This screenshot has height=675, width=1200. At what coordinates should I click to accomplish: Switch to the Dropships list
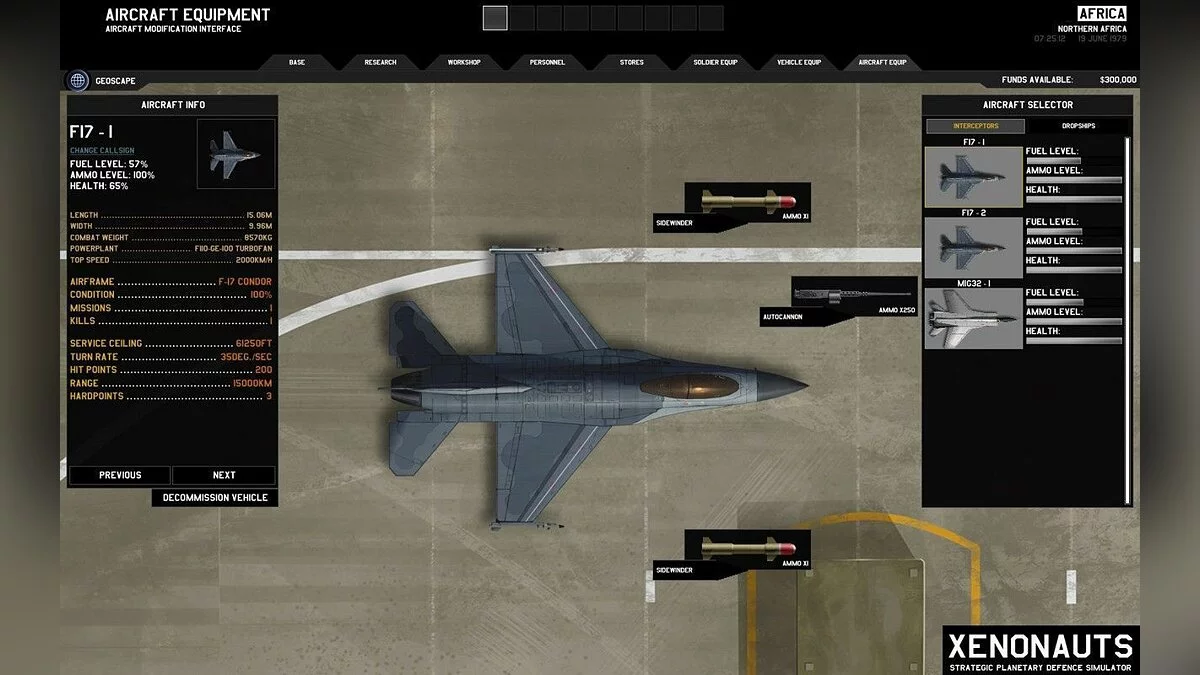[x=1078, y=126]
